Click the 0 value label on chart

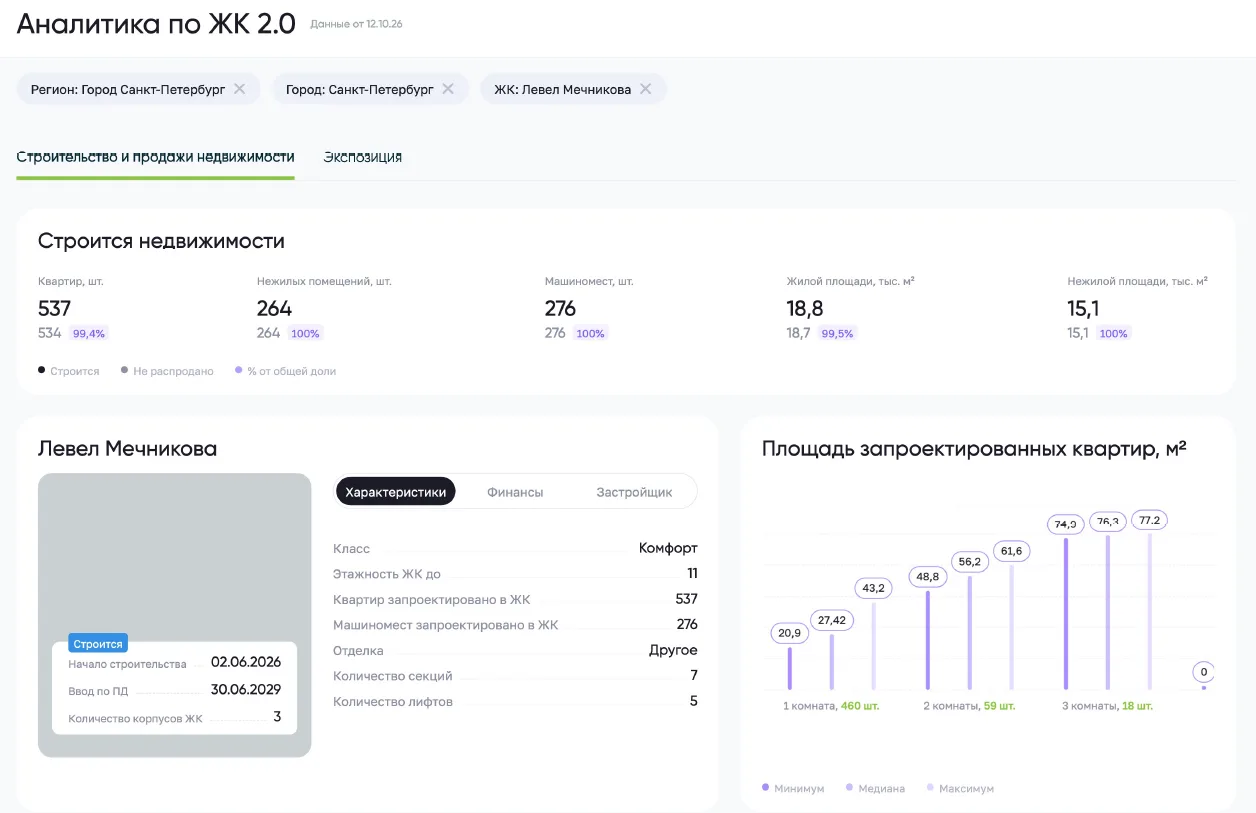tap(1204, 672)
